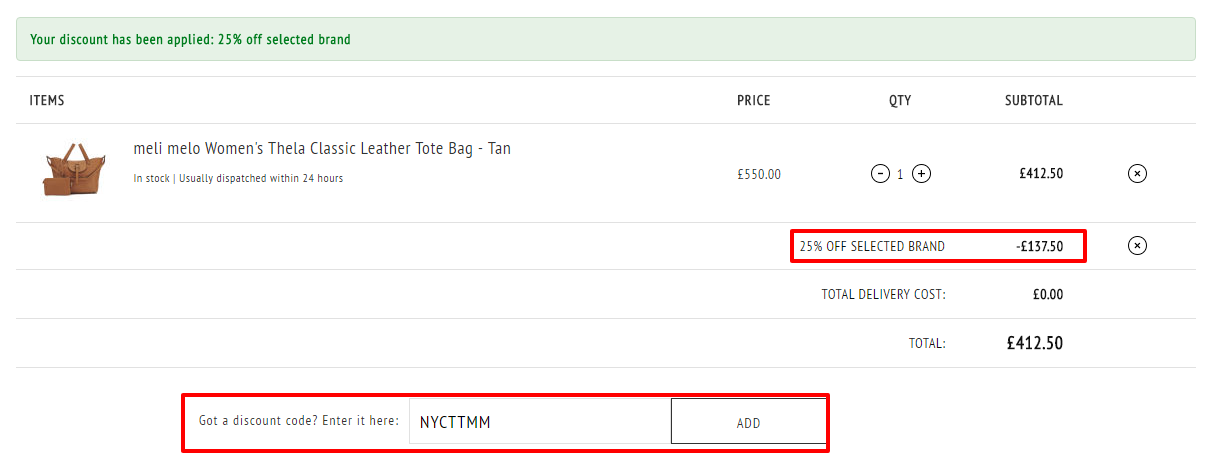Select the -£137.50 discount amount
1211x458 pixels.
click(1039, 246)
